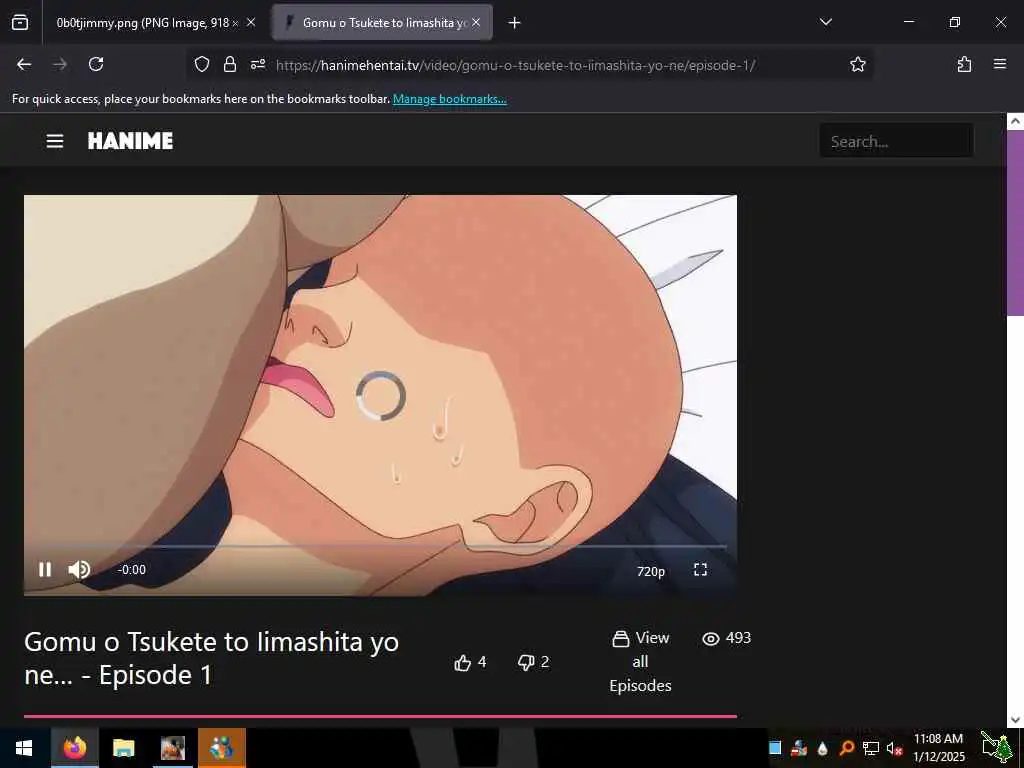
Task: Click the purple vertical scrollbar thumb
Action: [1015, 222]
